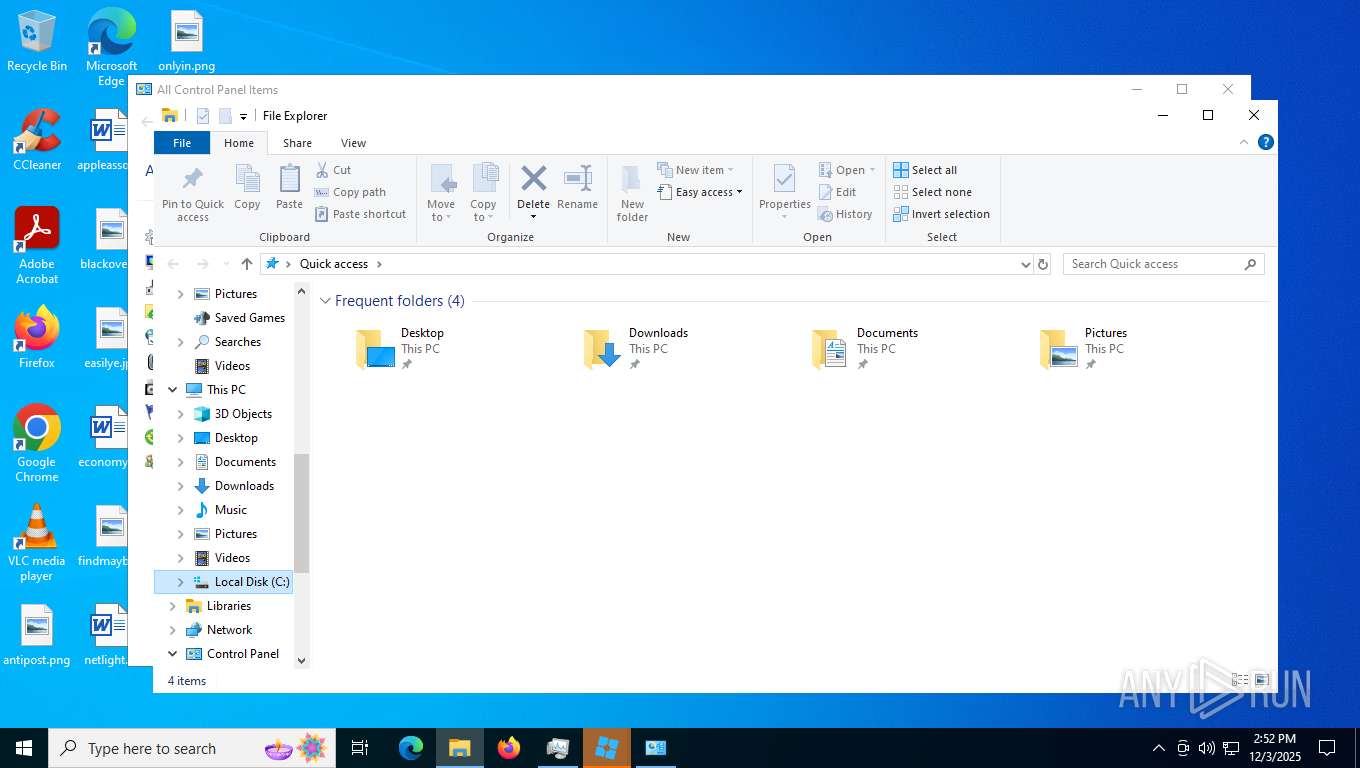This screenshot has height=768, width=1360.
Task: Click Select all in ribbon
Action: [925, 170]
